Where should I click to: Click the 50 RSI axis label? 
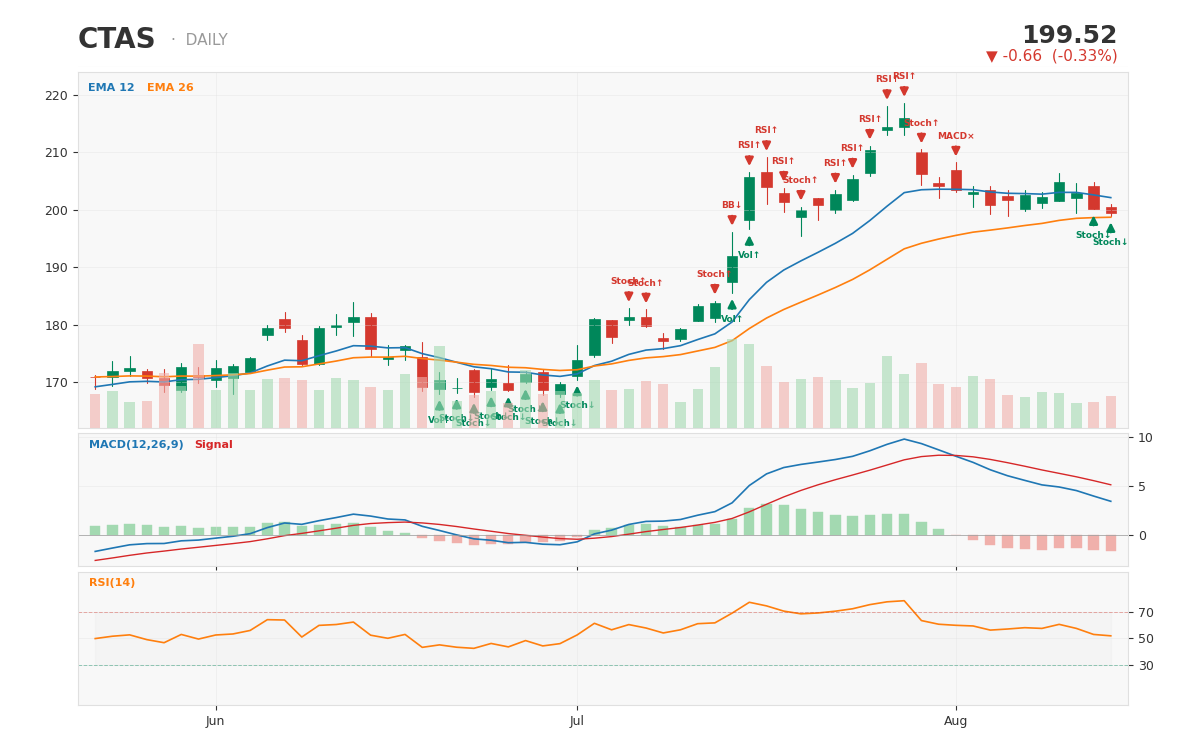click(x=1146, y=639)
